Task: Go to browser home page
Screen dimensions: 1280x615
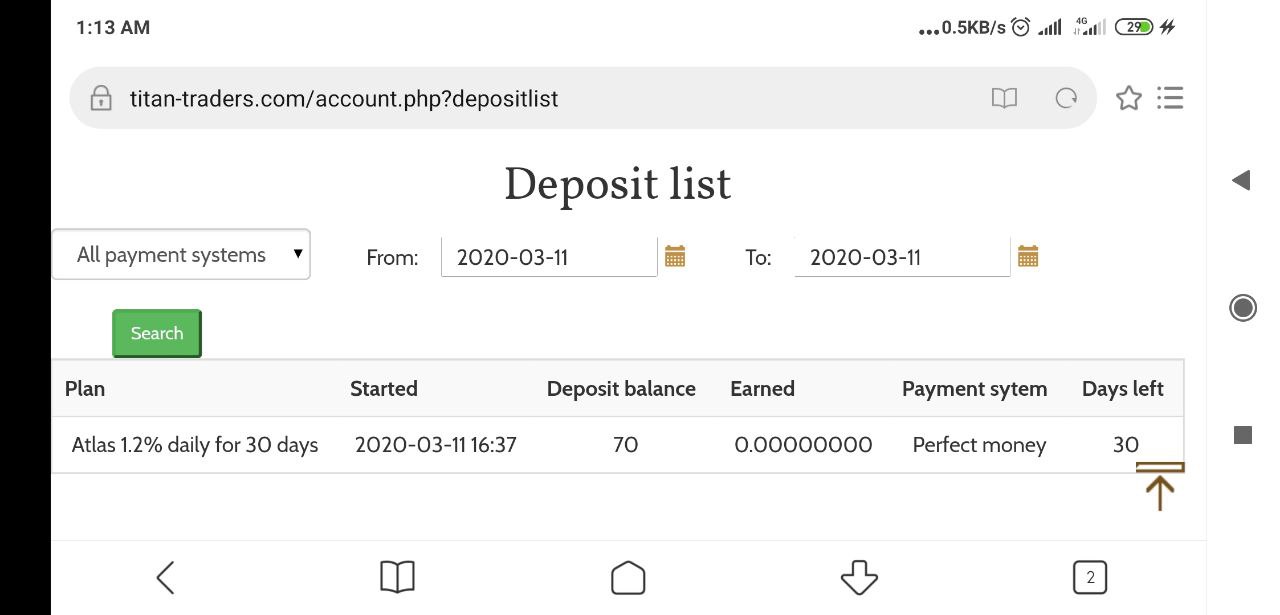Action: click(628, 577)
